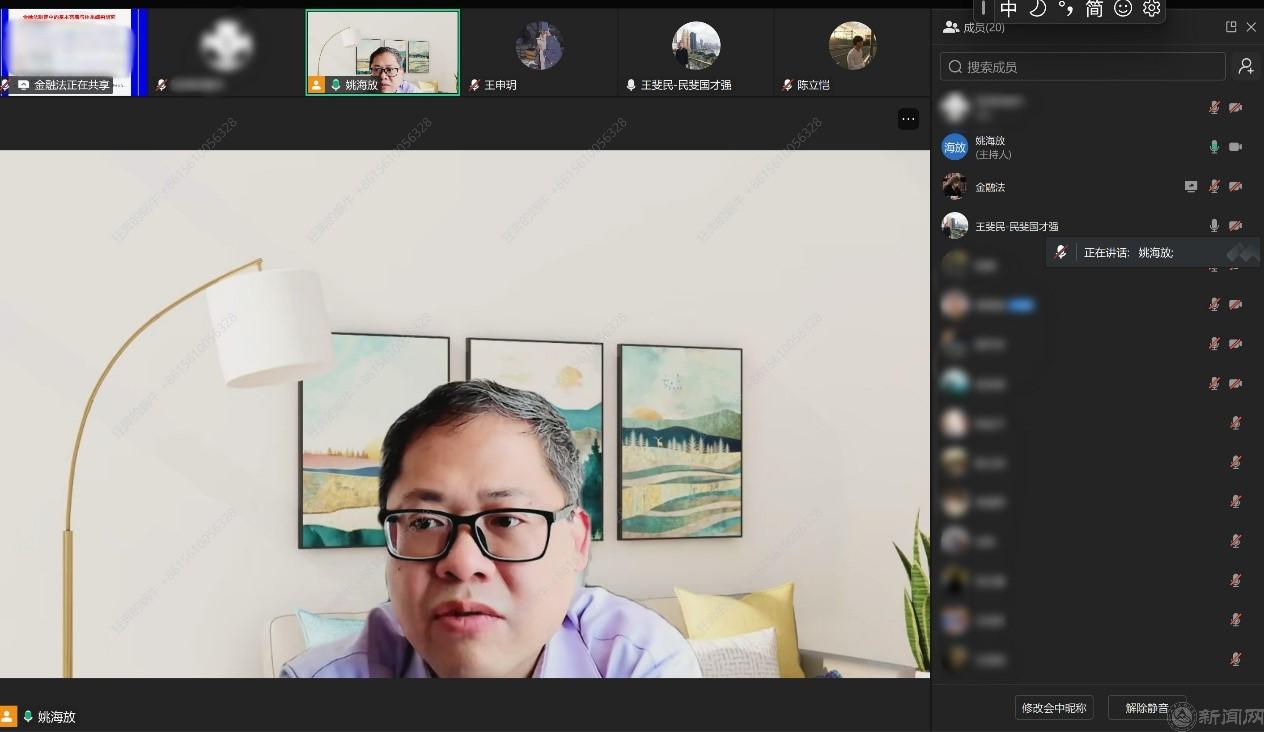Toggle 姚海放's camera icon in member list
The height and width of the screenshot is (732, 1264).
(1235, 147)
